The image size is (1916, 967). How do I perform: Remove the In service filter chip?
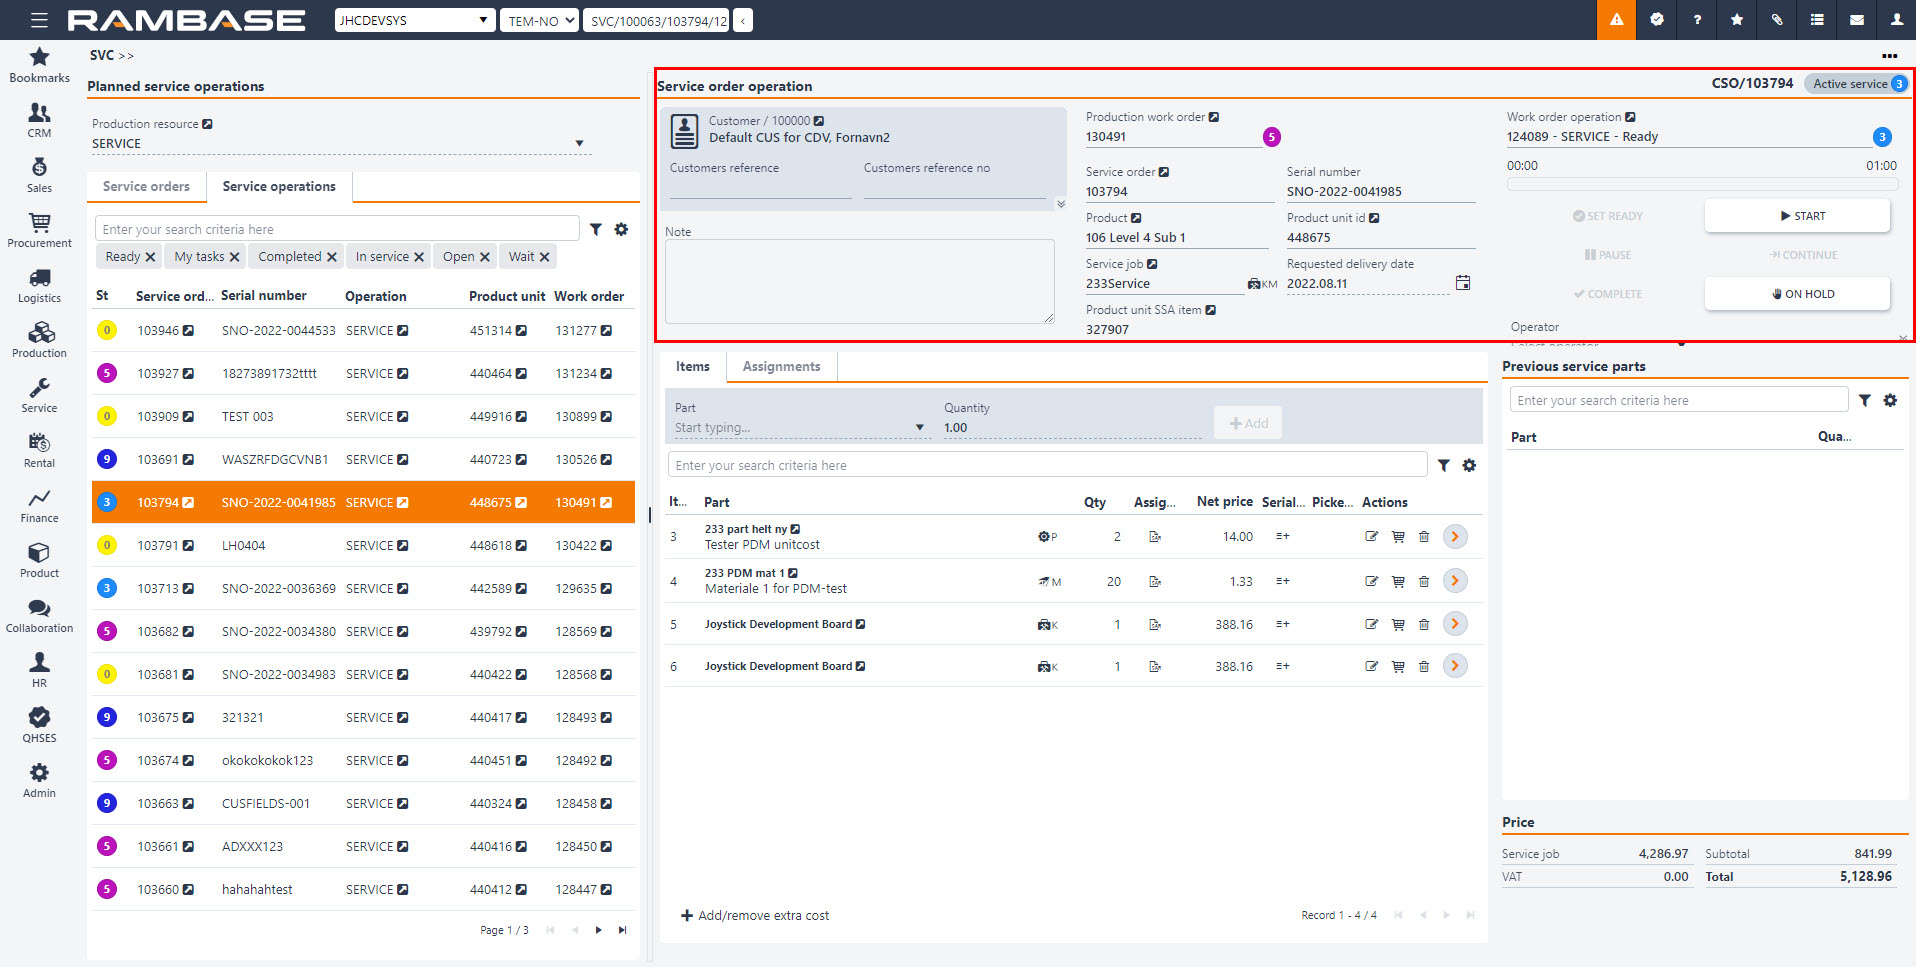tap(419, 257)
